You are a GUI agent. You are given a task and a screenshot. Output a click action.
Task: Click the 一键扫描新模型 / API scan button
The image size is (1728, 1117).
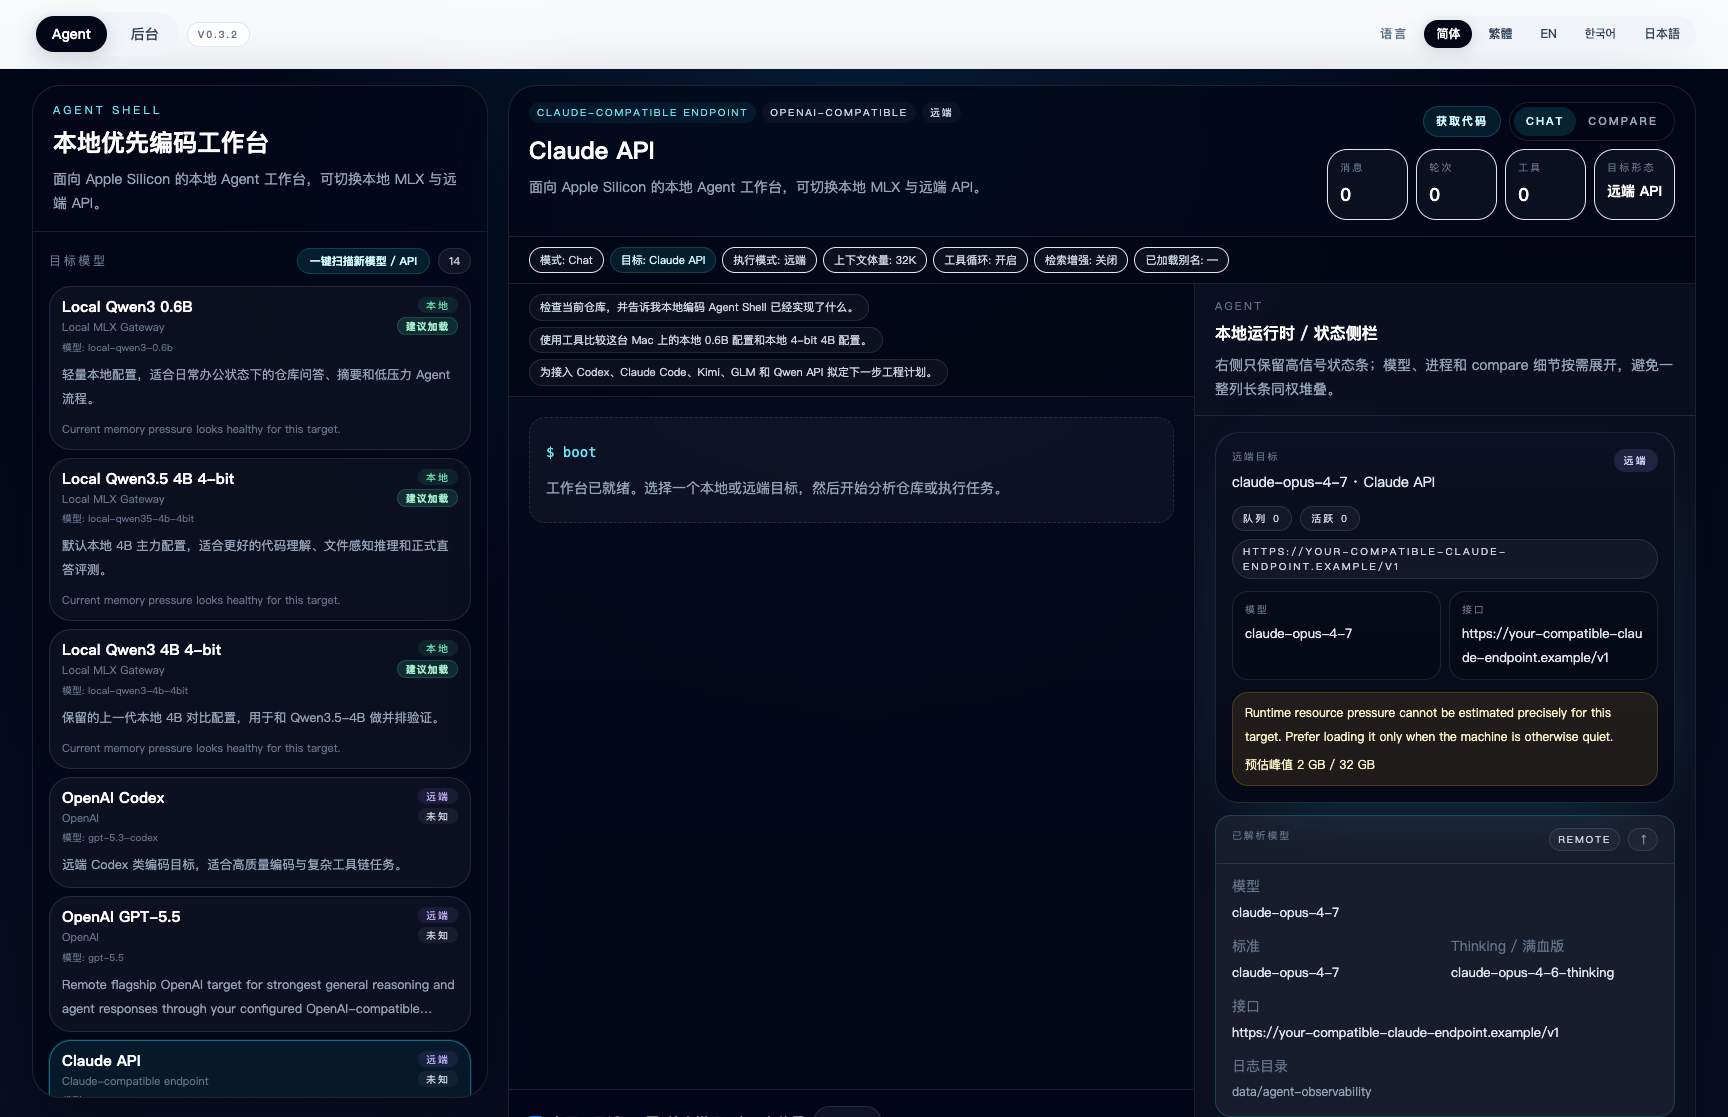click(x=363, y=261)
